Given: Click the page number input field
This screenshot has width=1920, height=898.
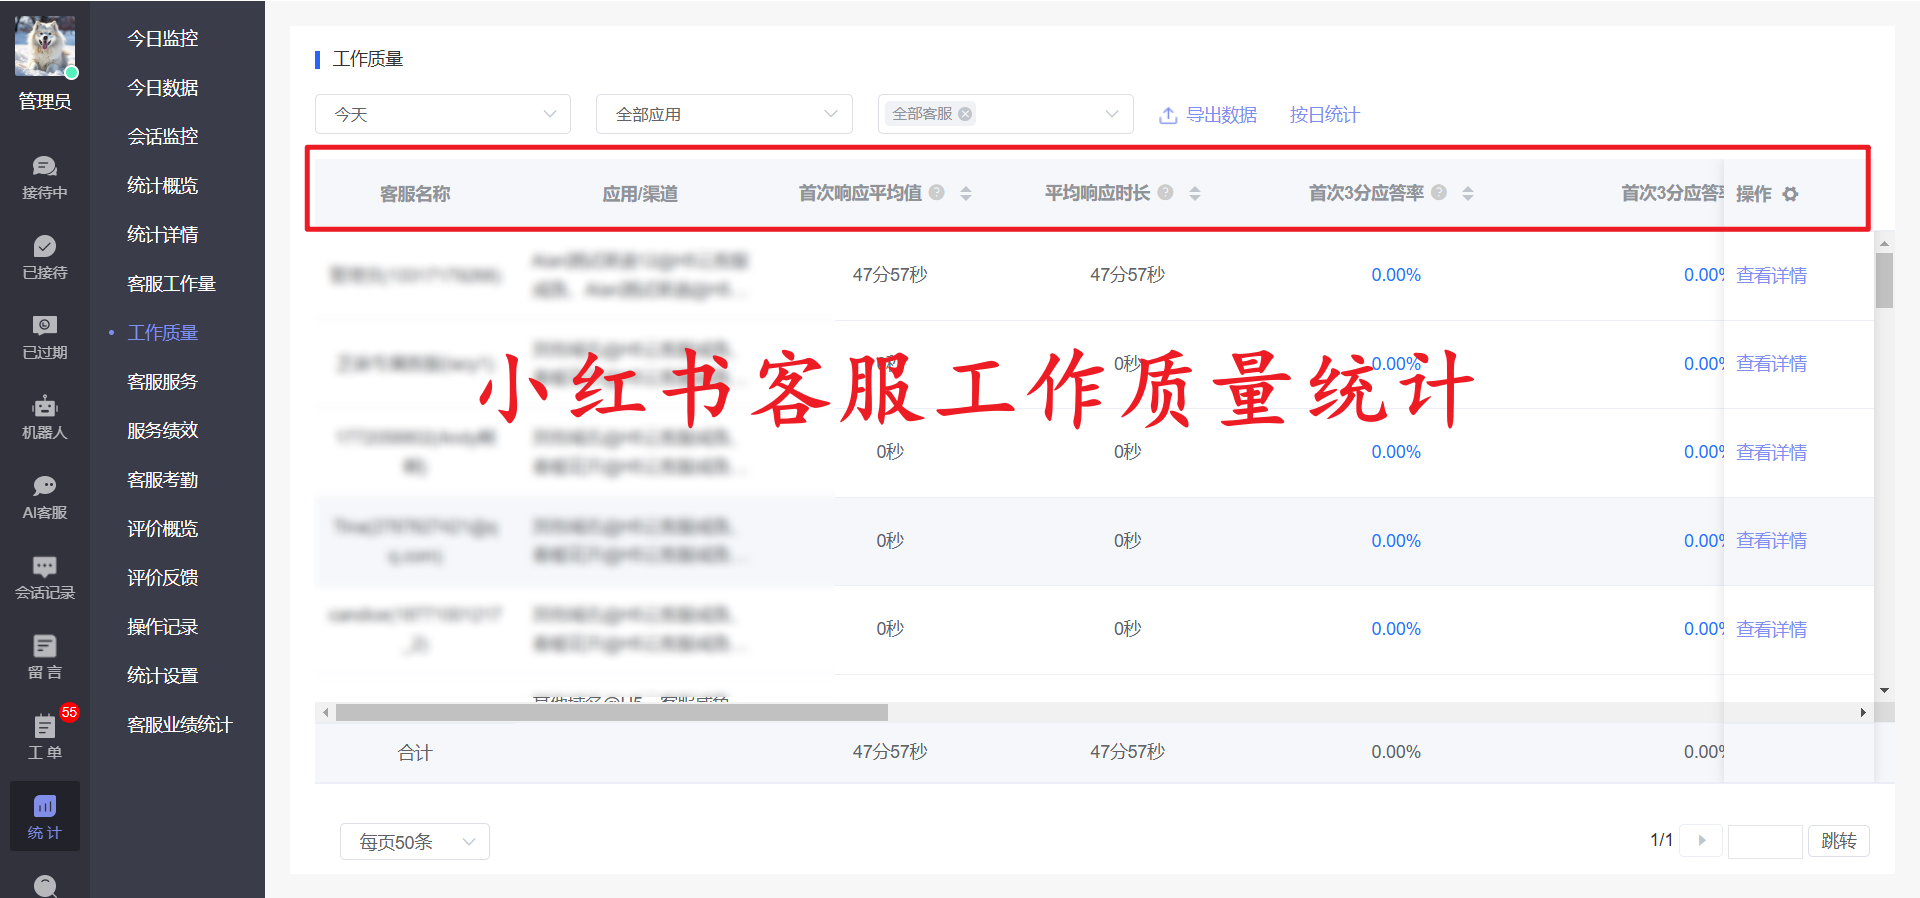Looking at the screenshot, I should [x=1765, y=841].
